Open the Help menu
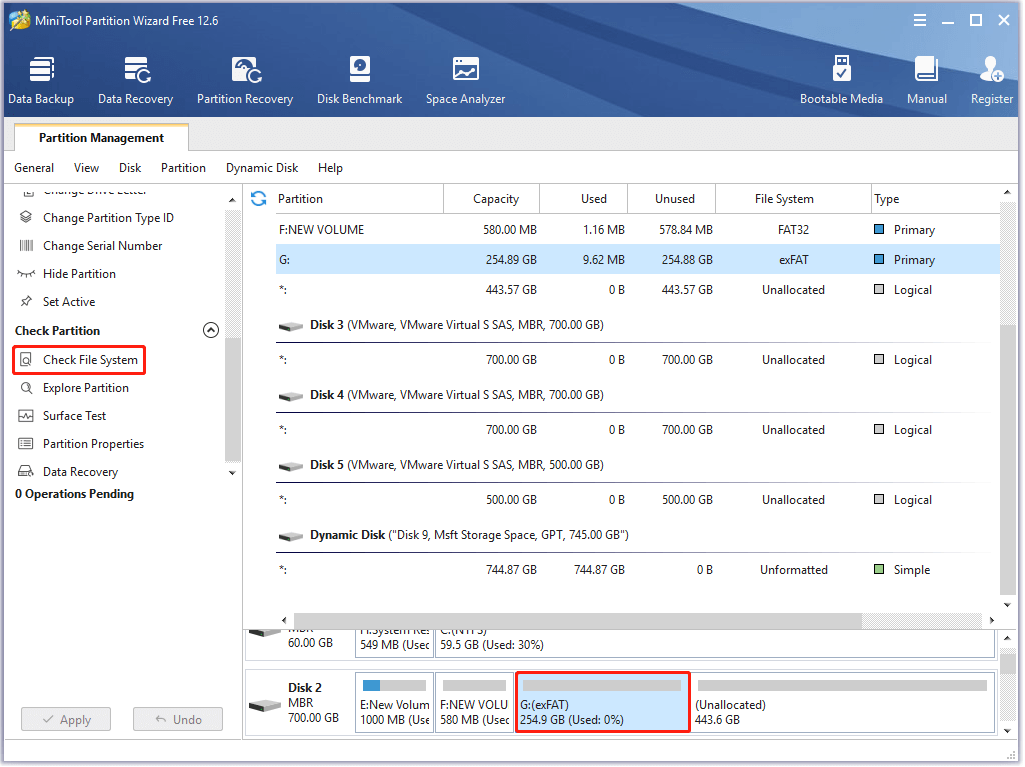Screen dimensions: 1025x767 pos(330,168)
